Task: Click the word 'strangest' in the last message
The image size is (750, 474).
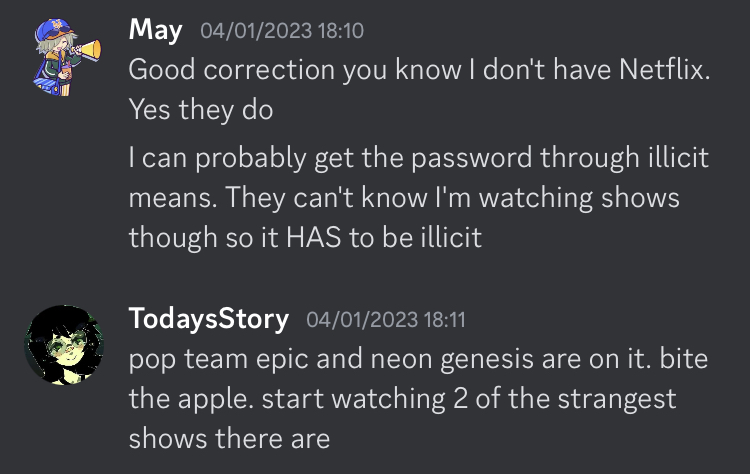Action: point(617,399)
